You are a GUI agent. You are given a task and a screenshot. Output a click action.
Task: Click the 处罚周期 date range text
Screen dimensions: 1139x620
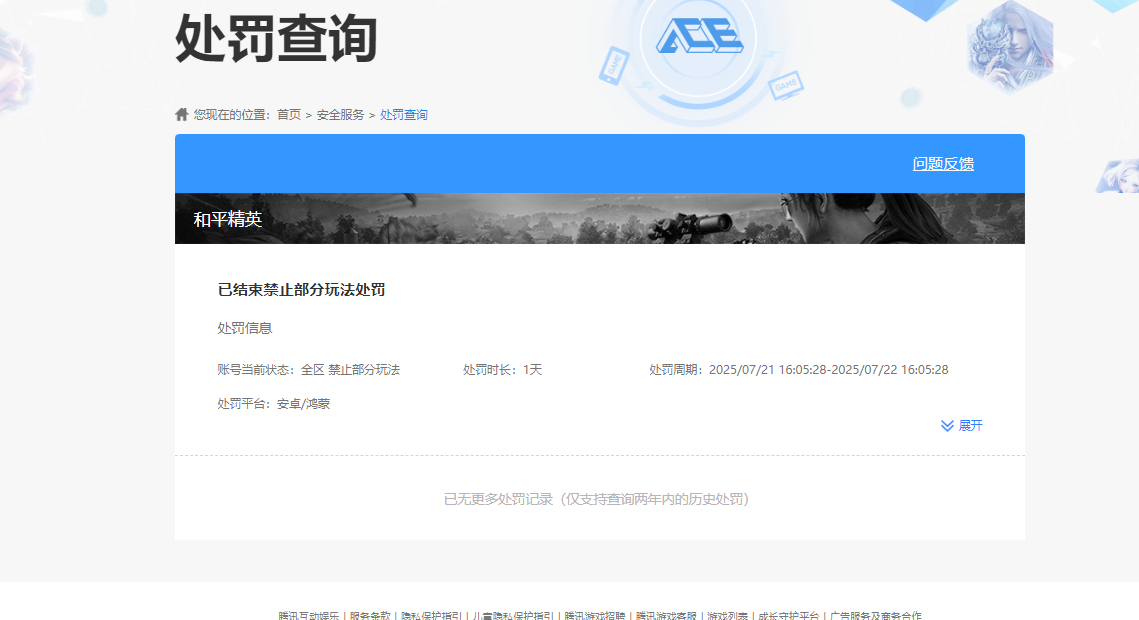(798, 370)
